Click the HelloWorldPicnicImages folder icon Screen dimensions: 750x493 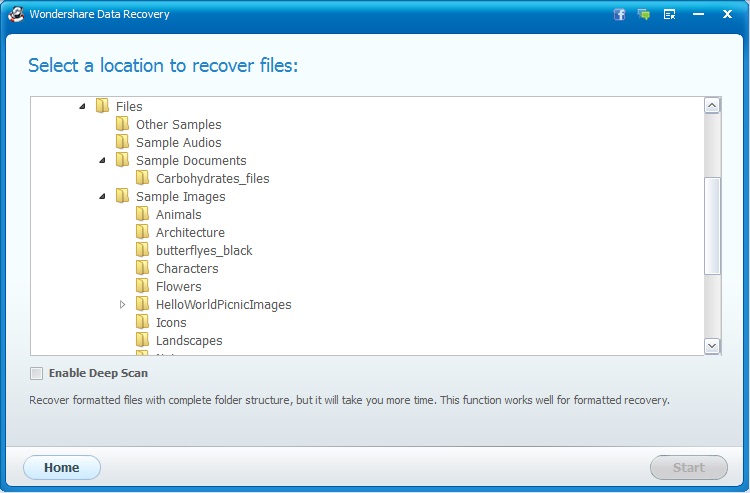[x=143, y=304]
